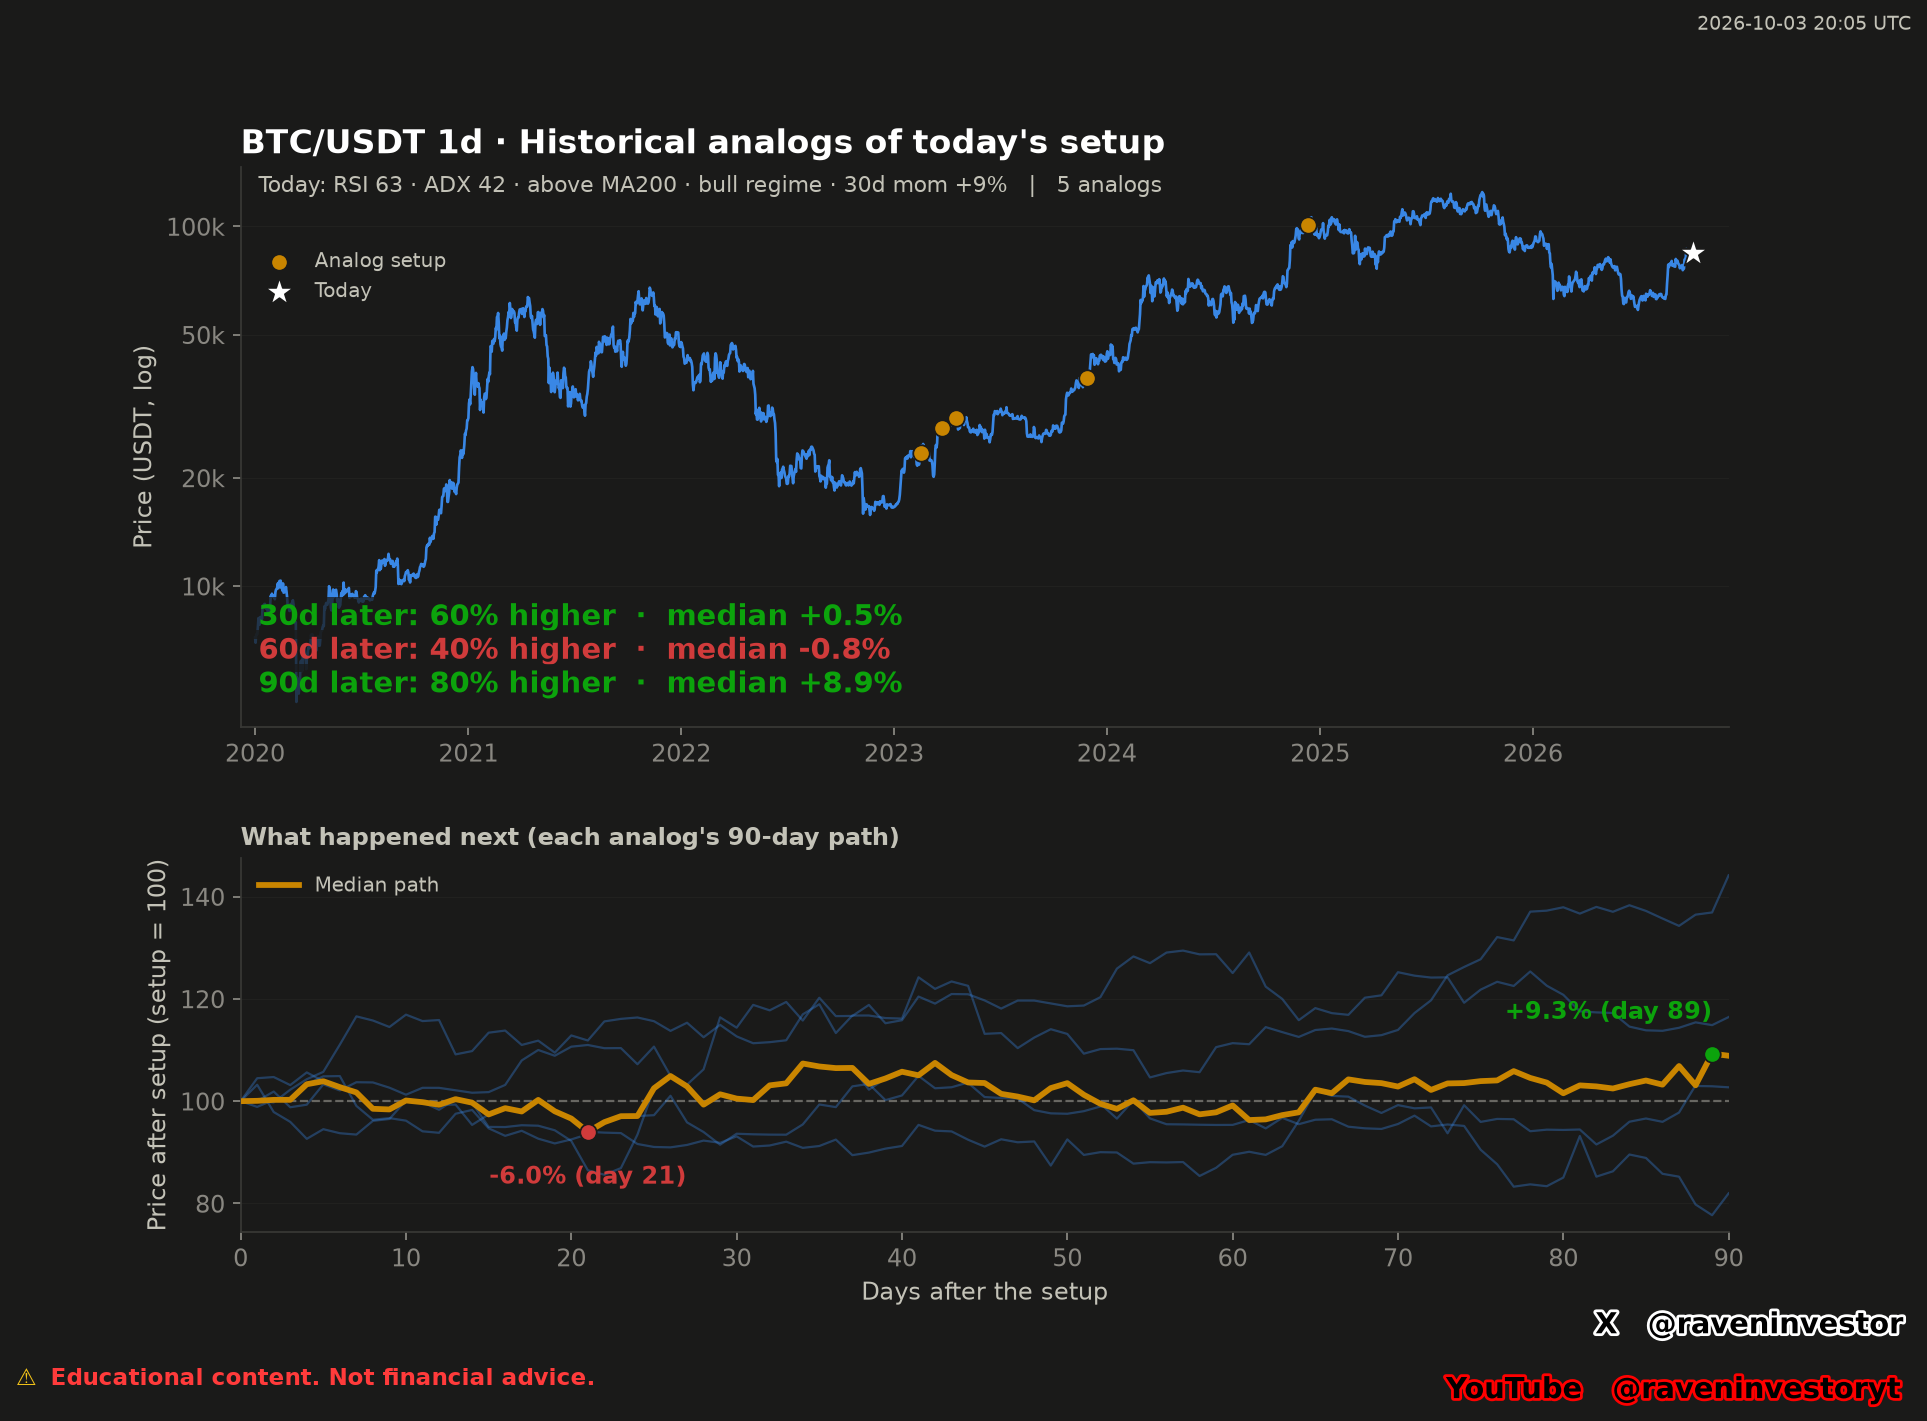This screenshot has height=1421, width=1927.
Task: Click 'Educational content. Not financial advice.' text
Action: tap(323, 1378)
